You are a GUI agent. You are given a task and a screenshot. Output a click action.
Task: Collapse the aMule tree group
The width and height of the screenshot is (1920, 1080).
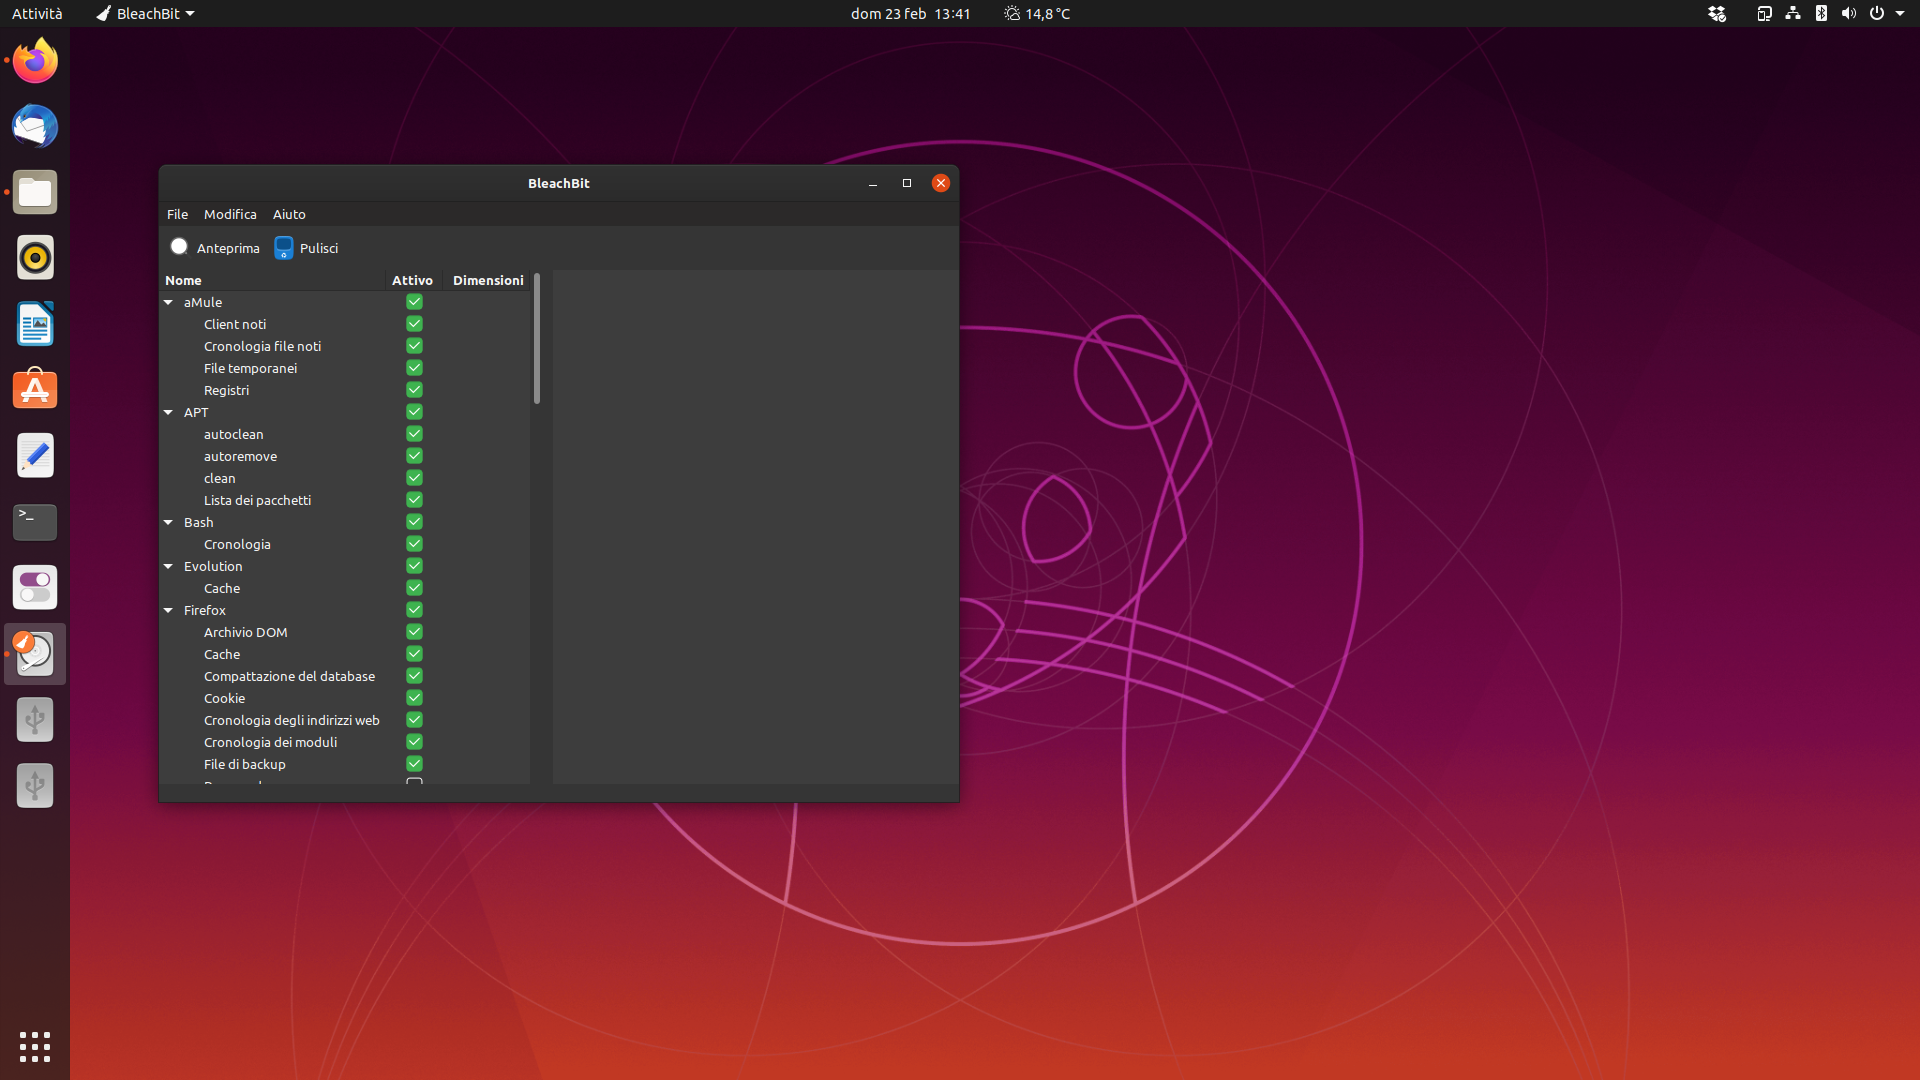tap(169, 302)
